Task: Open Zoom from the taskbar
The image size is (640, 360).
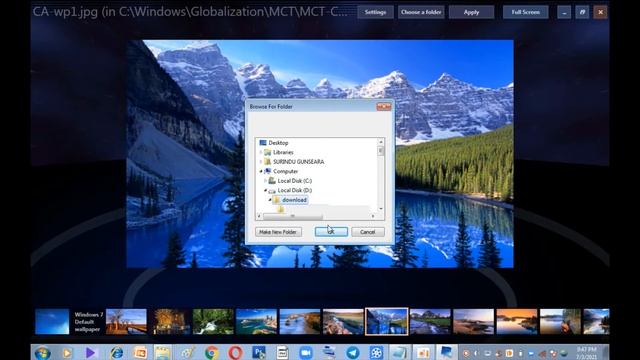Action: point(306,353)
